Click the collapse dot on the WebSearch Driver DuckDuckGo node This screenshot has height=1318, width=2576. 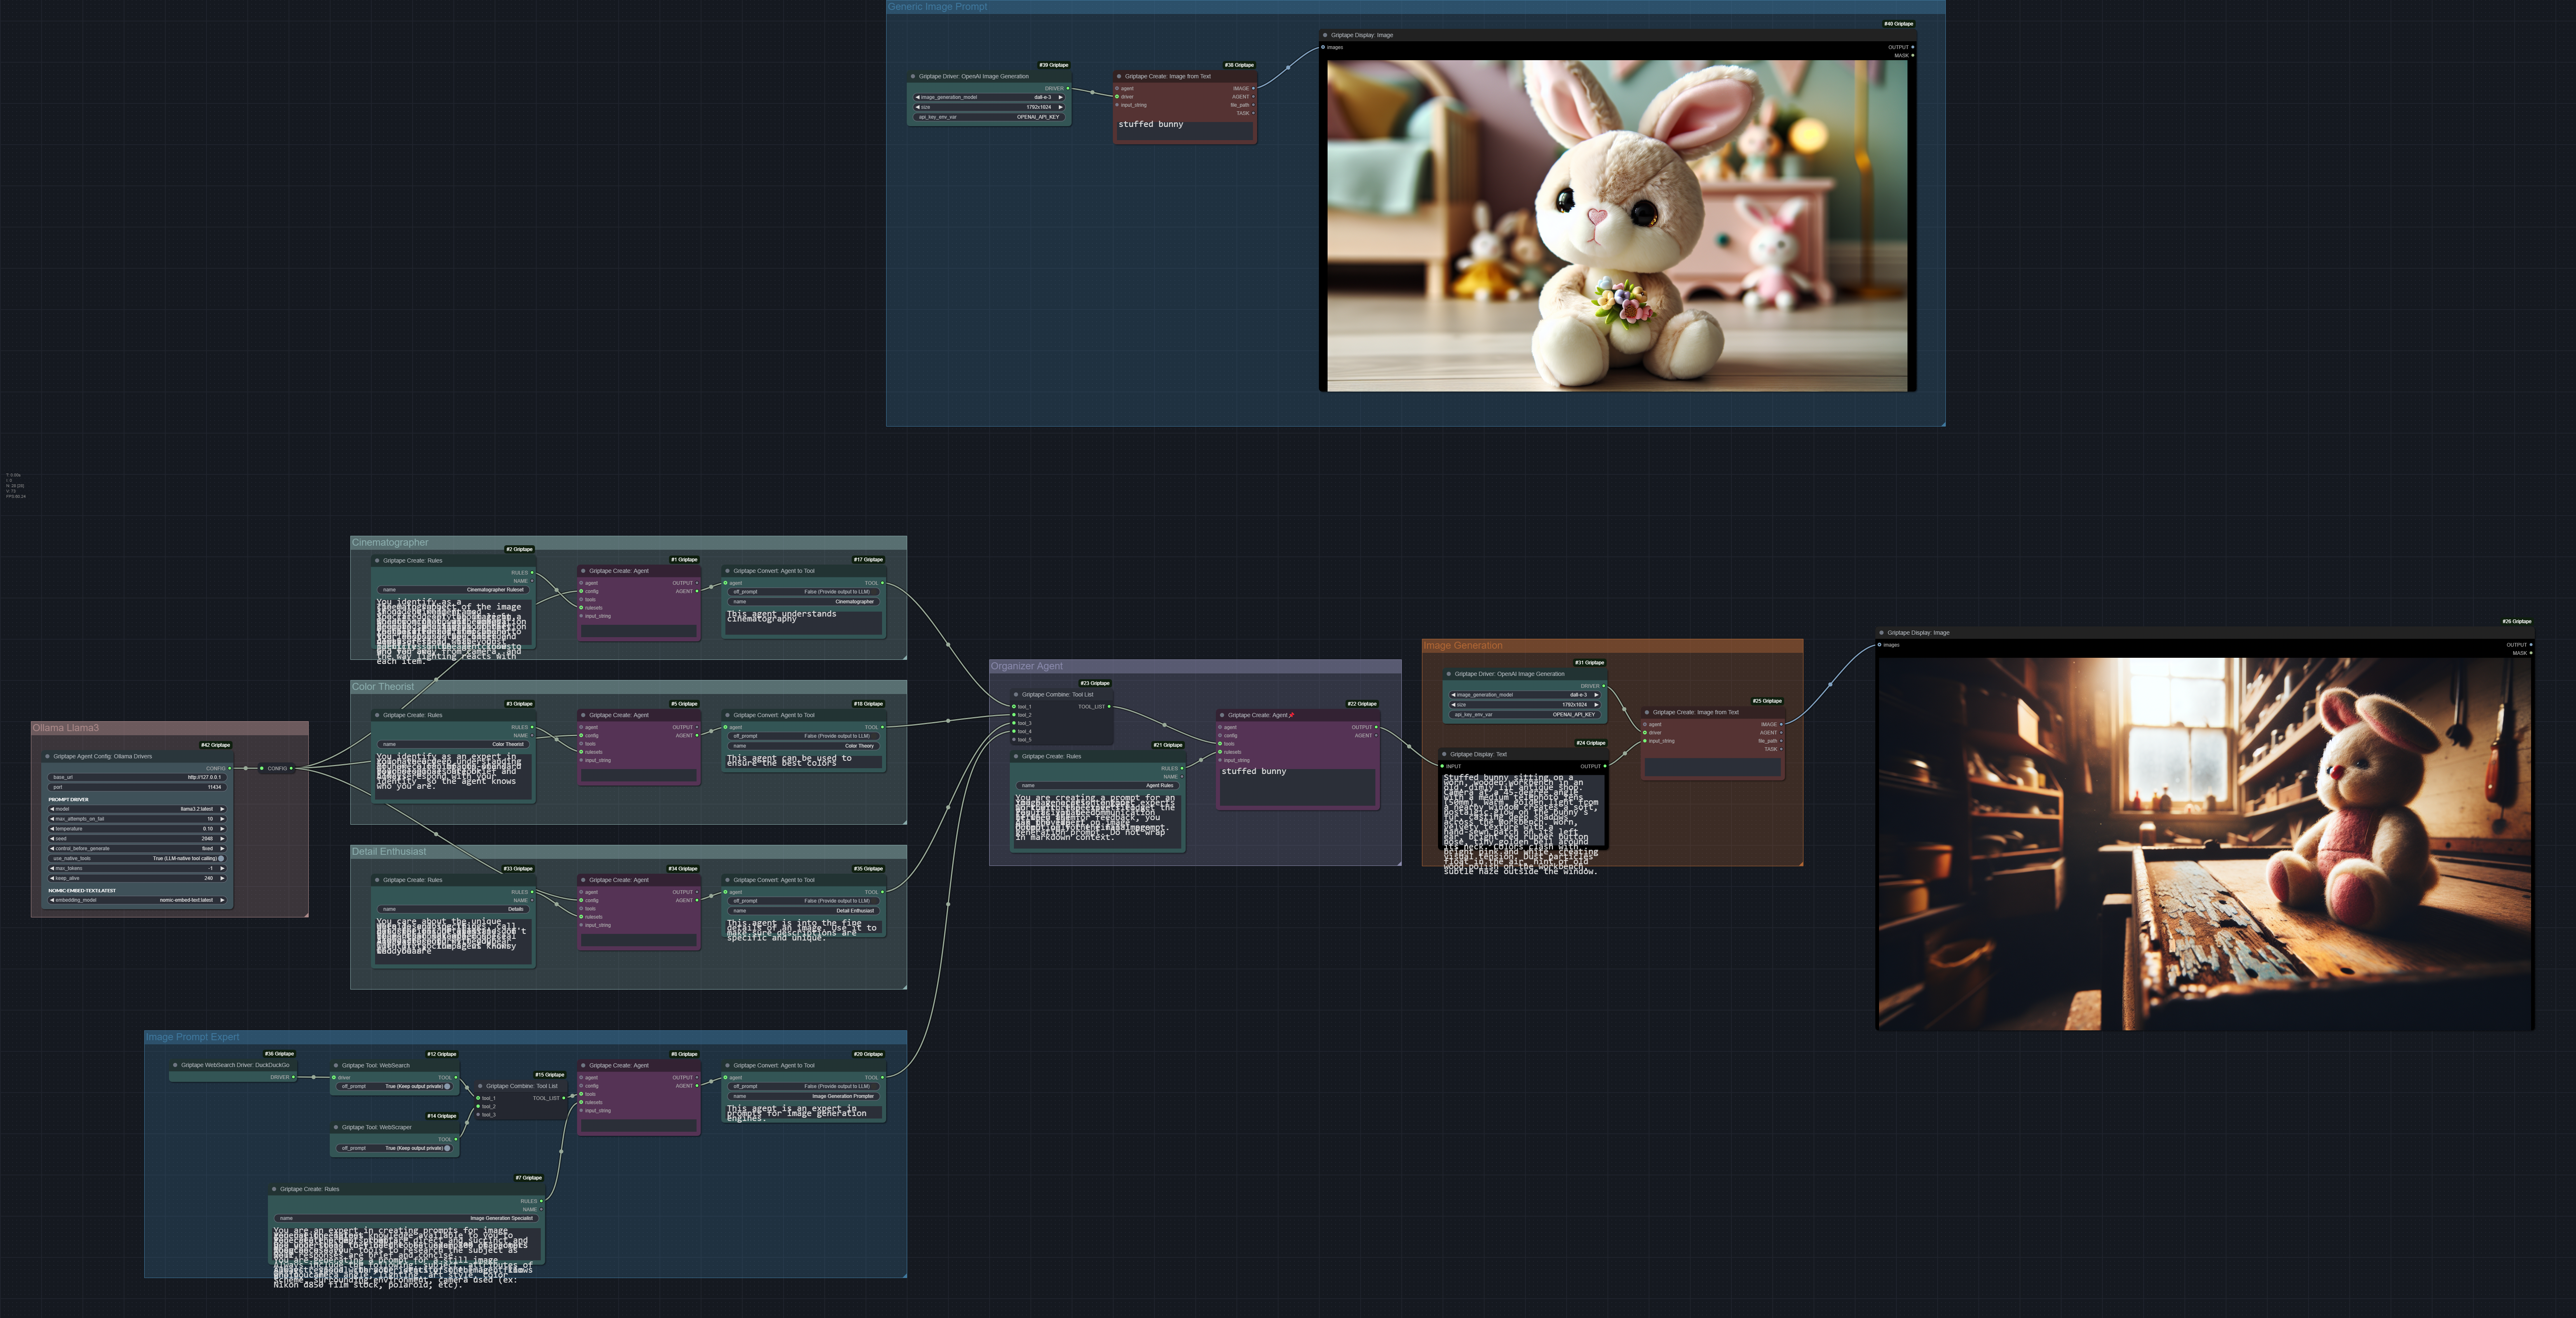175,1065
